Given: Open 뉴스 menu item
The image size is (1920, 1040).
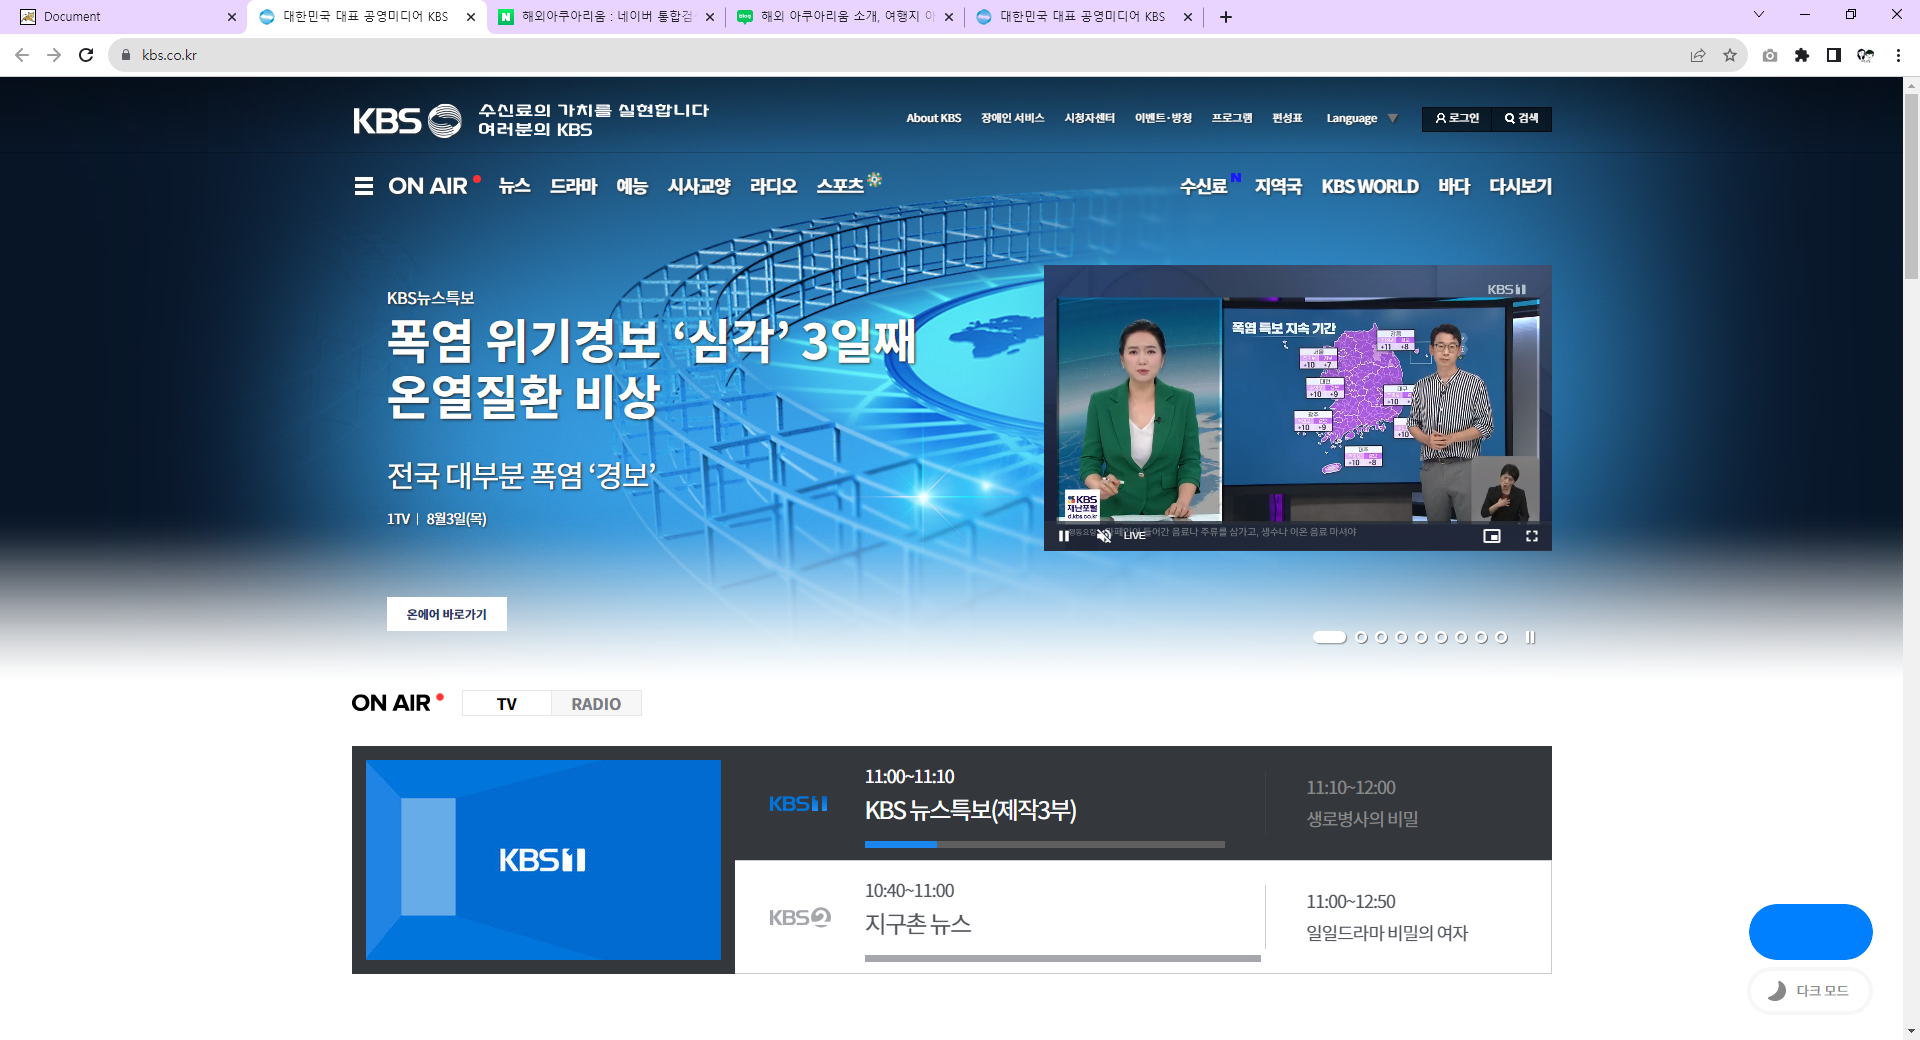Looking at the screenshot, I should [x=514, y=186].
